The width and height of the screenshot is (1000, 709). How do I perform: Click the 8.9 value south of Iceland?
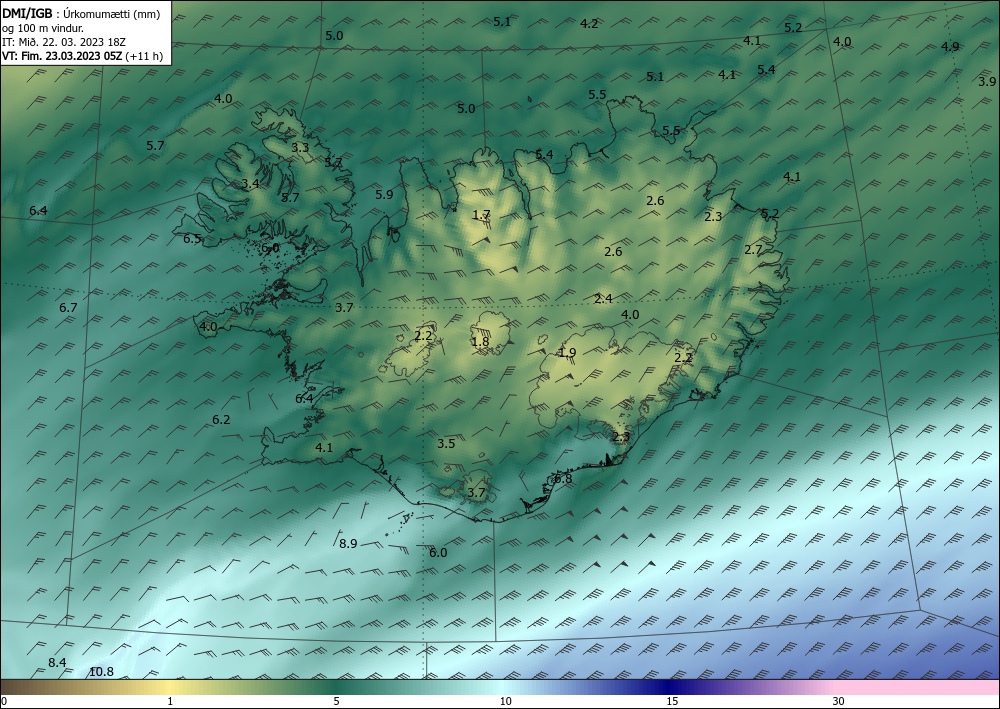tap(348, 544)
